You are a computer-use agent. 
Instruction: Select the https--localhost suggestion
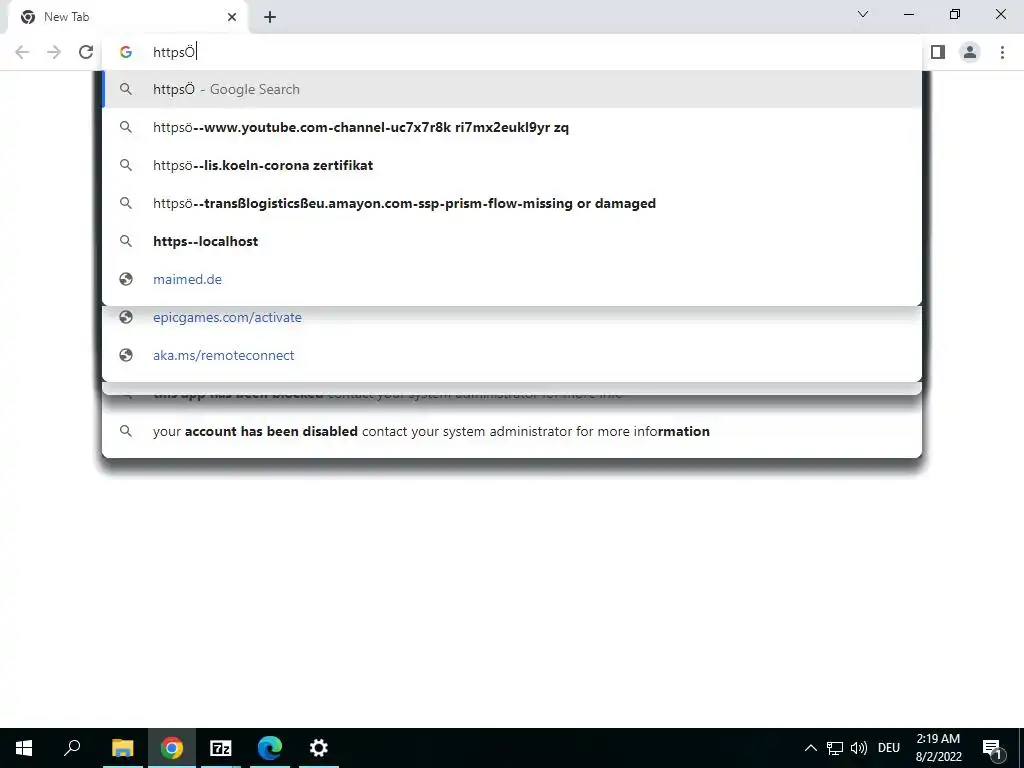click(x=512, y=241)
